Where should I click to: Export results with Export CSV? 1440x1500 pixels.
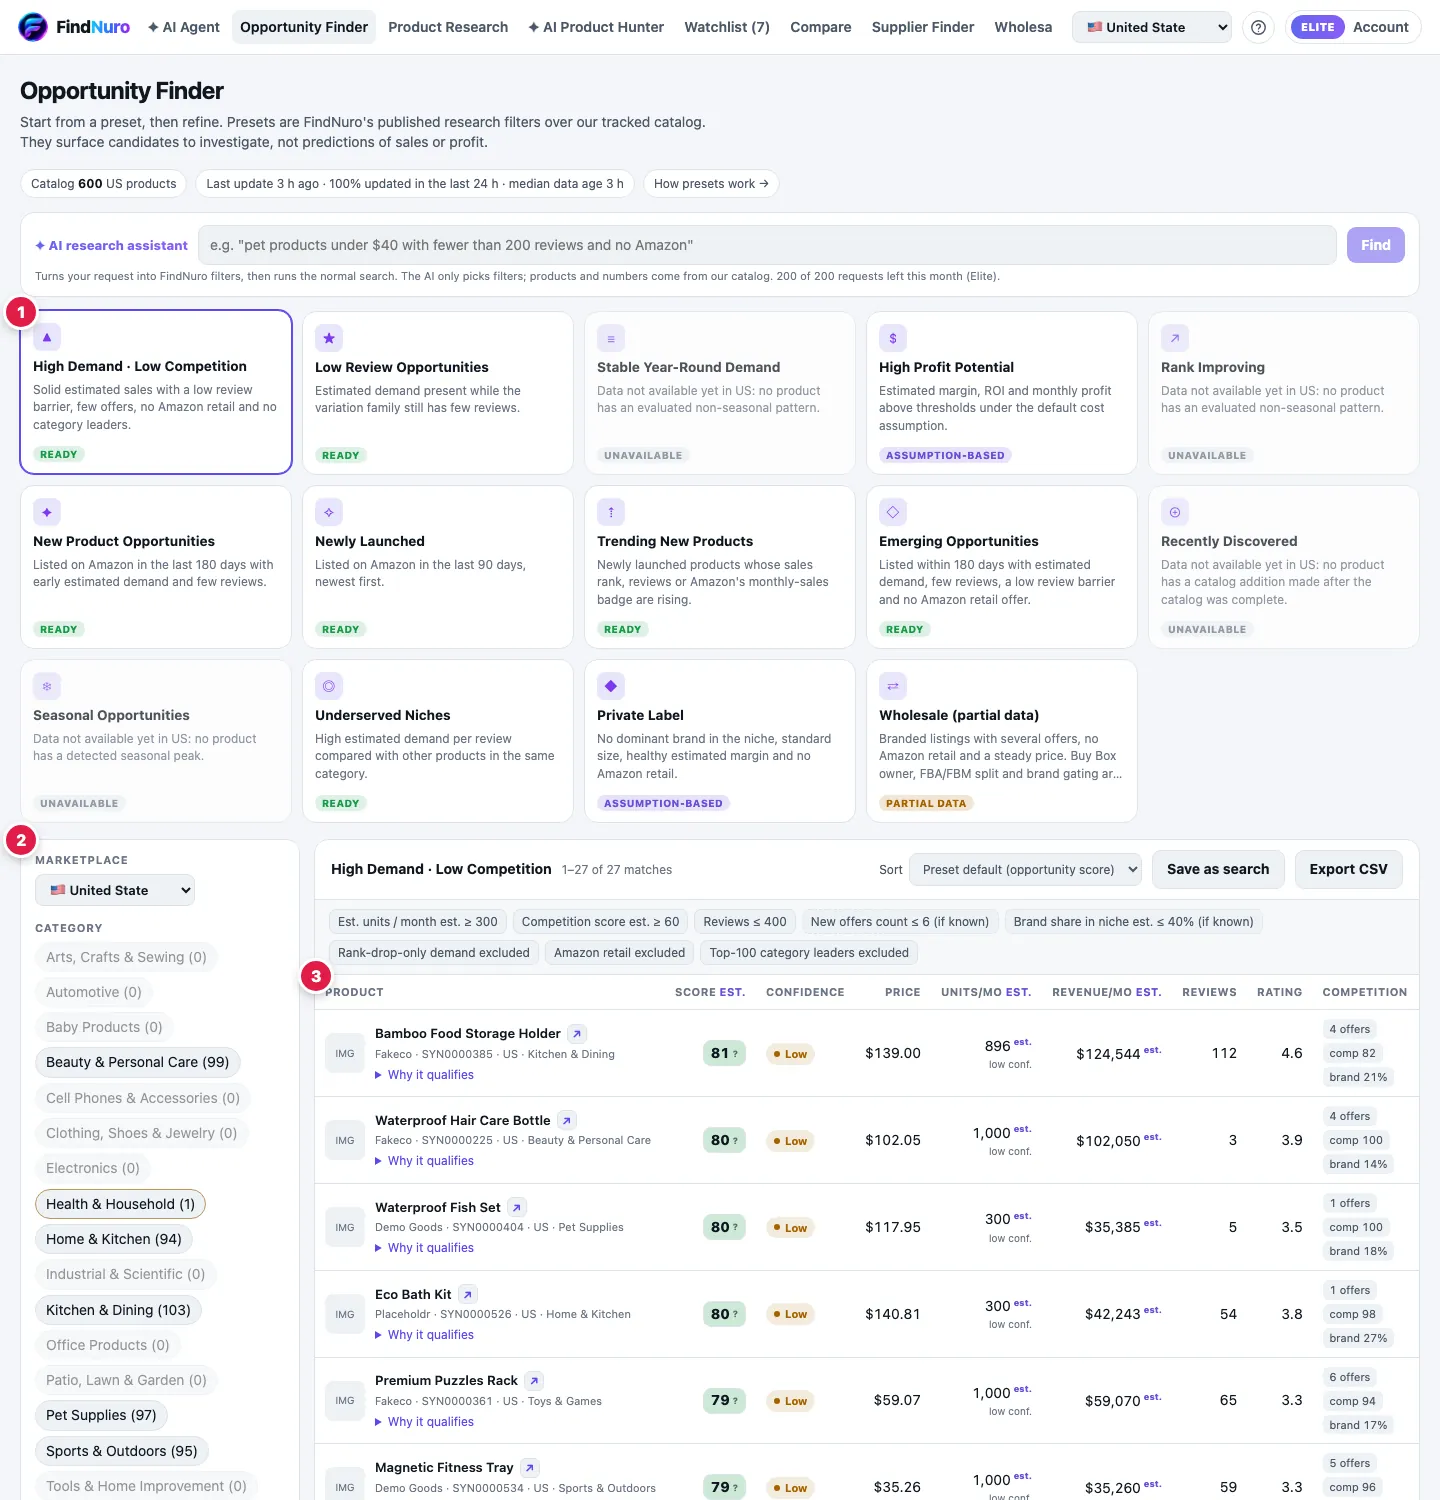tap(1349, 870)
